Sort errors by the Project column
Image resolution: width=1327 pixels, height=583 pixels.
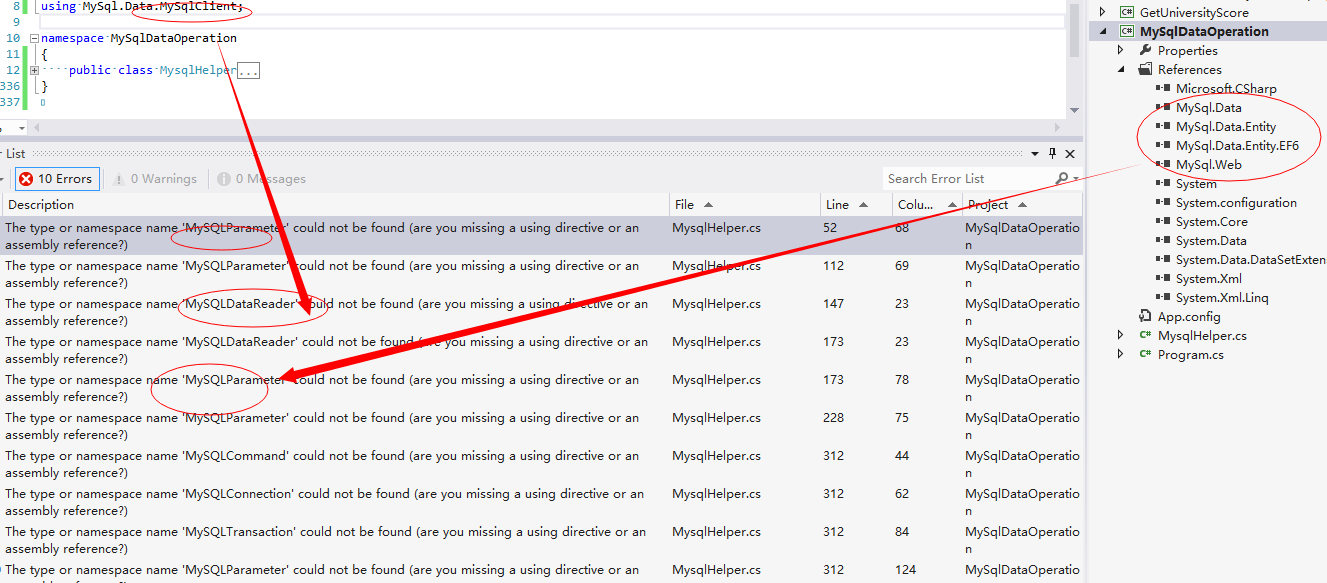(x=1022, y=204)
